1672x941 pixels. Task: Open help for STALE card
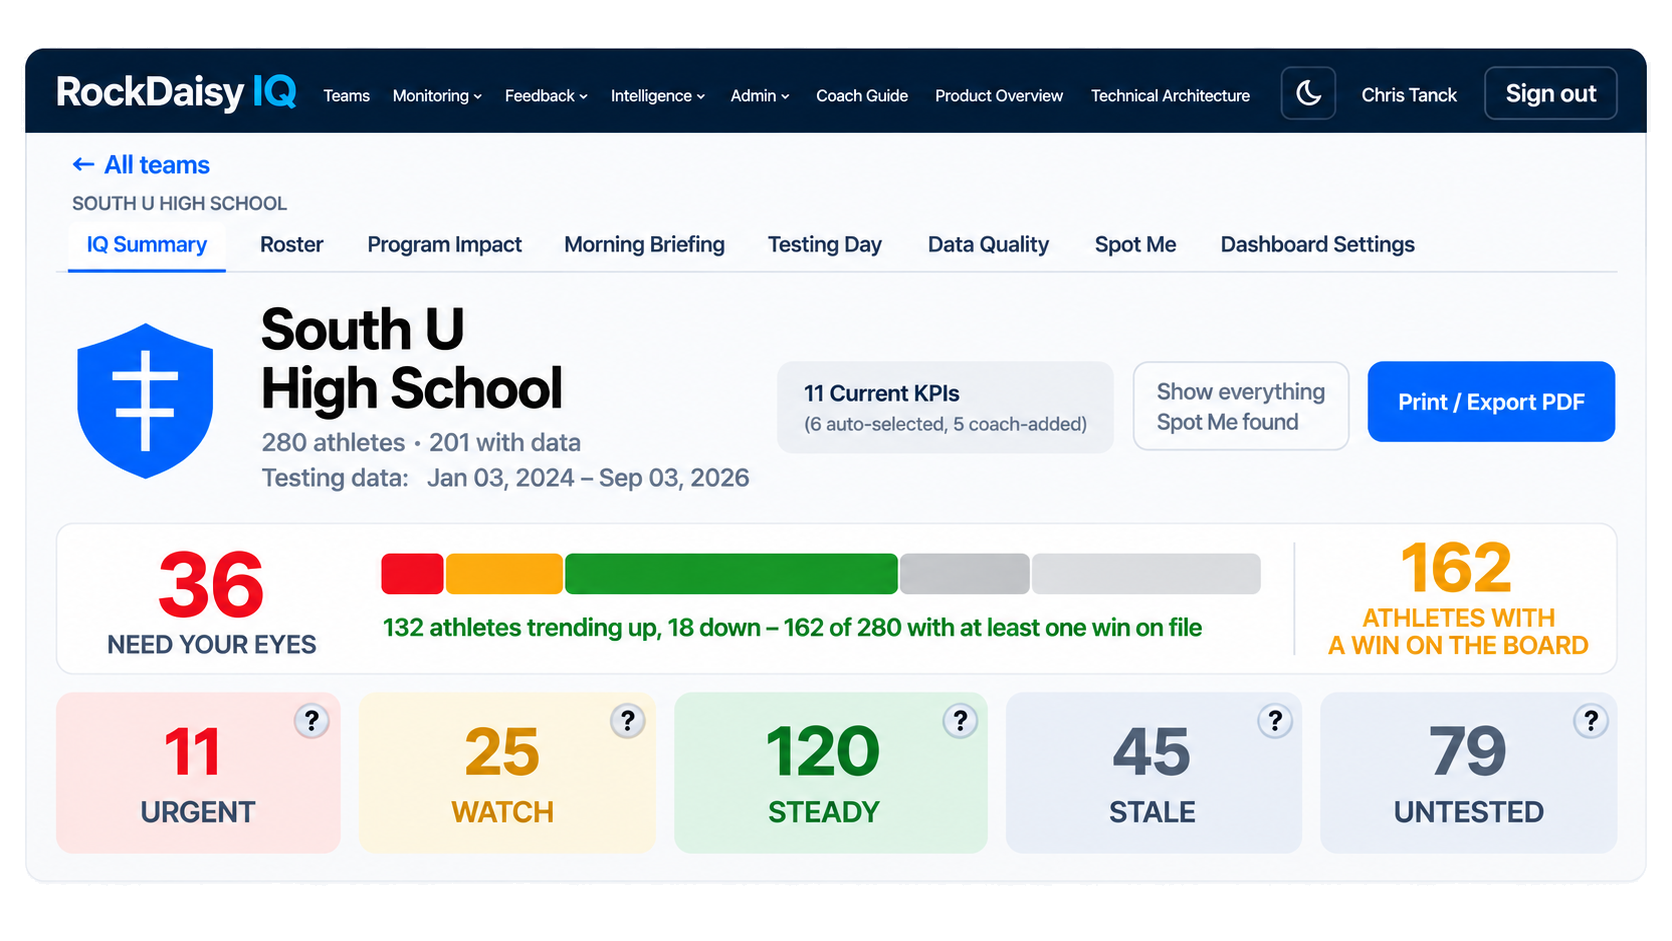point(1275,720)
